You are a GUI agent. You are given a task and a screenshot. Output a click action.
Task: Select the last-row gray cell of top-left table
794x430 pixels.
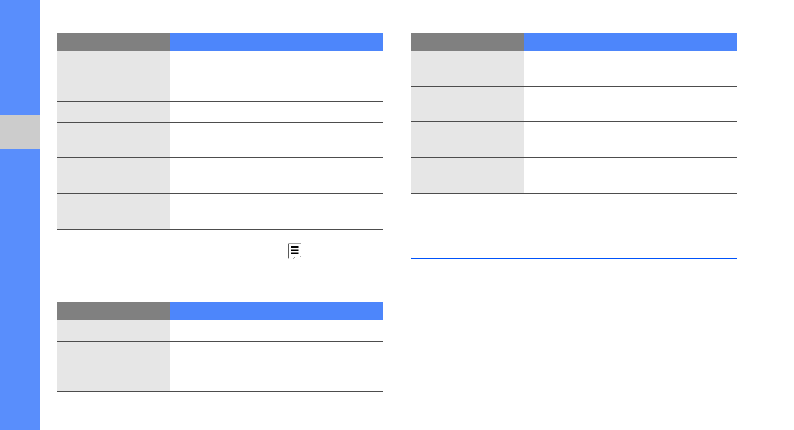pyautogui.click(x=113, y=211)
